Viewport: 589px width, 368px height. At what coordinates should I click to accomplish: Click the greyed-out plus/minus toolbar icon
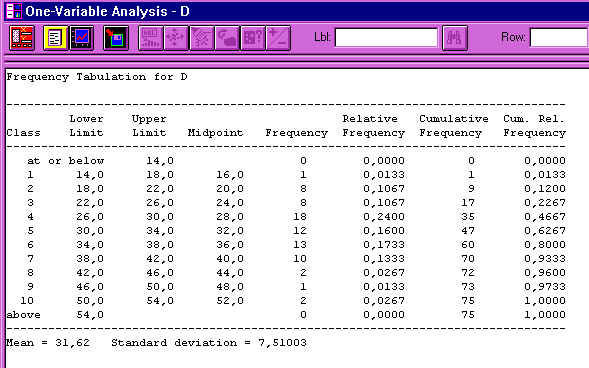(x=278, y=38)
